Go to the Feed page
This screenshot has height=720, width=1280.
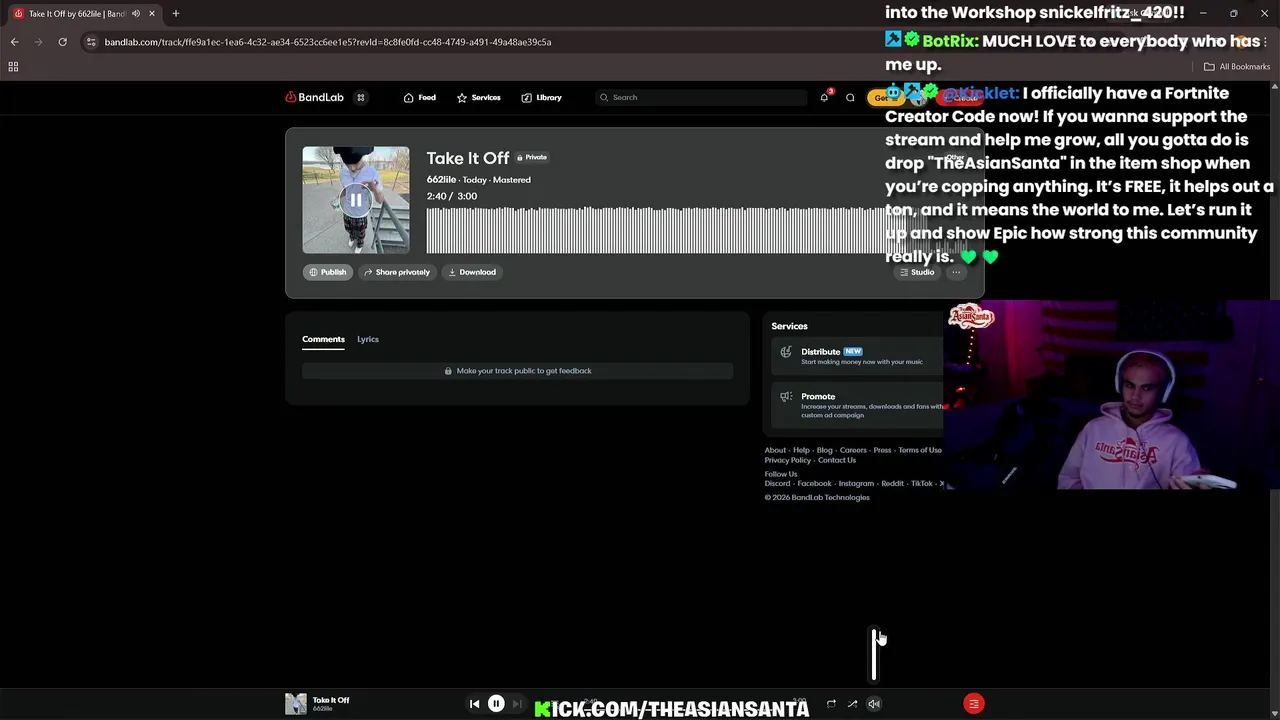[420, 97]
